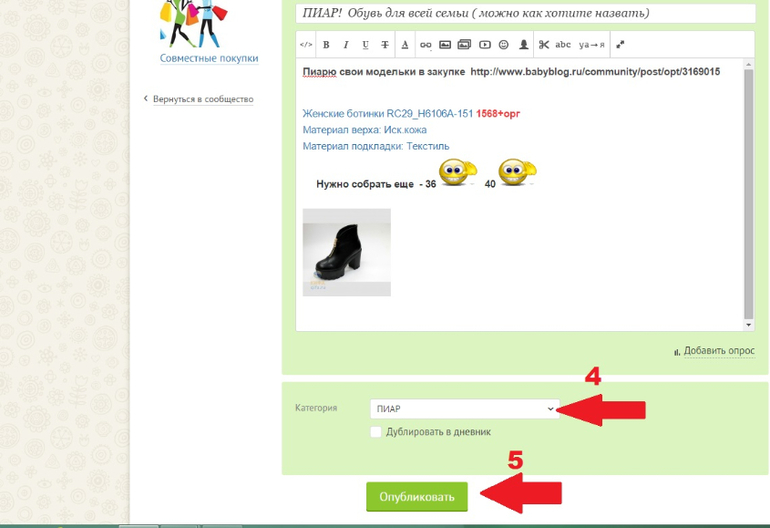Apply italic formatting in editor

click(346, 45)
